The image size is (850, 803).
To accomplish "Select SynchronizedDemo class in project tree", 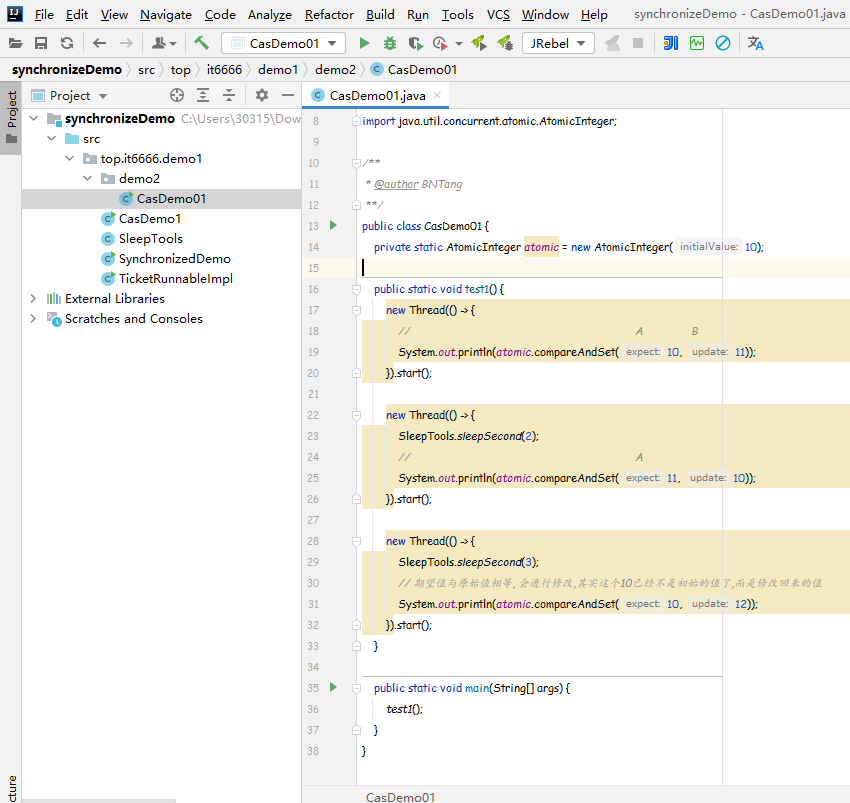I will click(174, 258).
